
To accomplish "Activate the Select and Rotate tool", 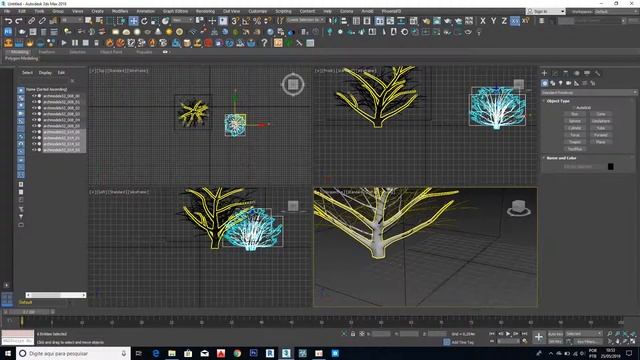I will [144, 21].
